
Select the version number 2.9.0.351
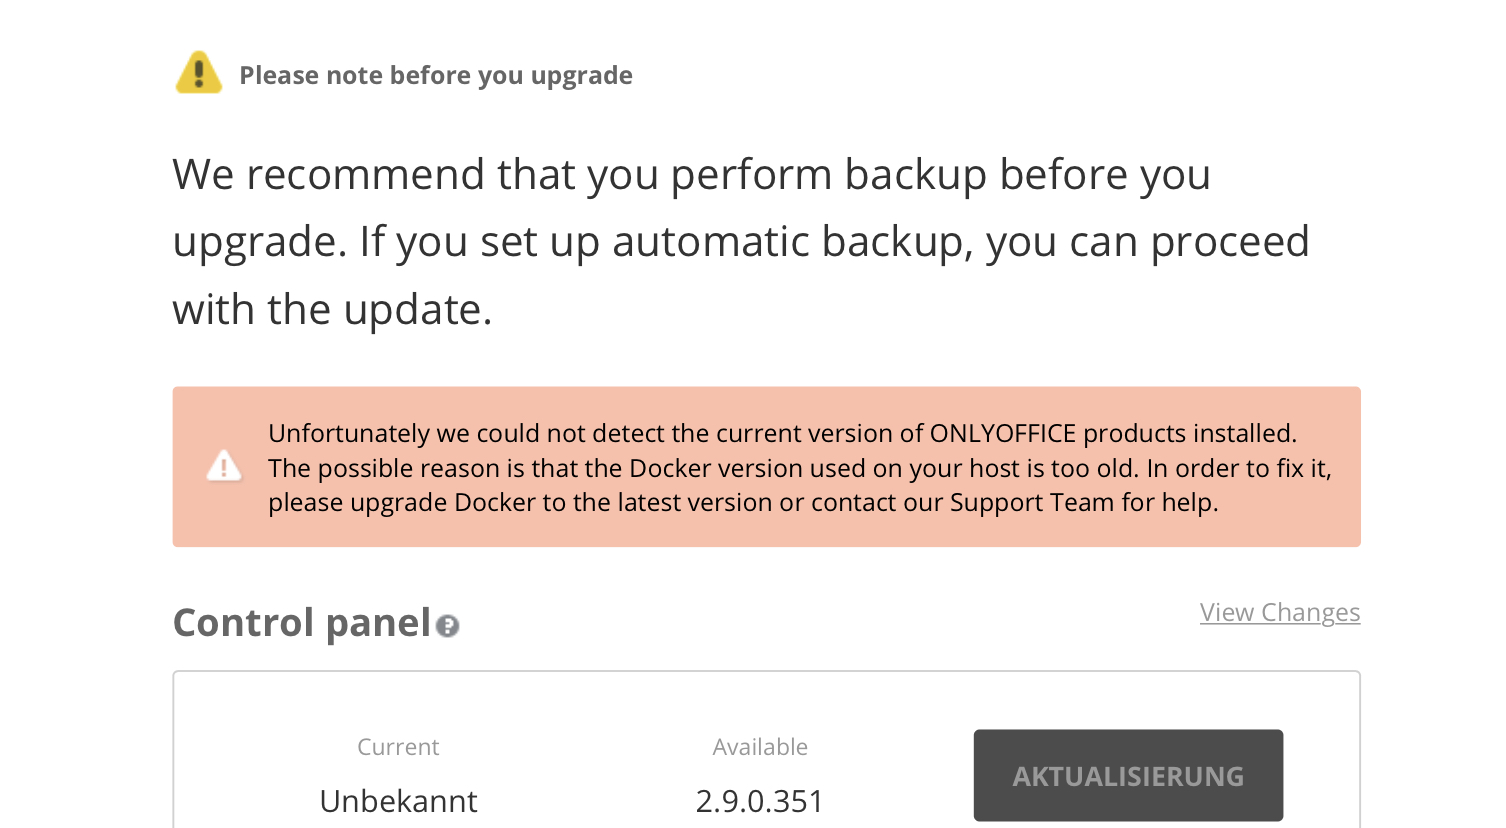click(x=759, y=800)
